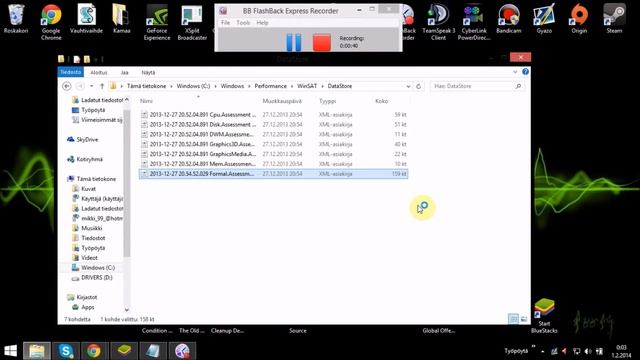The width and height of the screenshot is (640, 360).
Task: Switch to the Jaa ribbon tab
Action: [124, 72]
